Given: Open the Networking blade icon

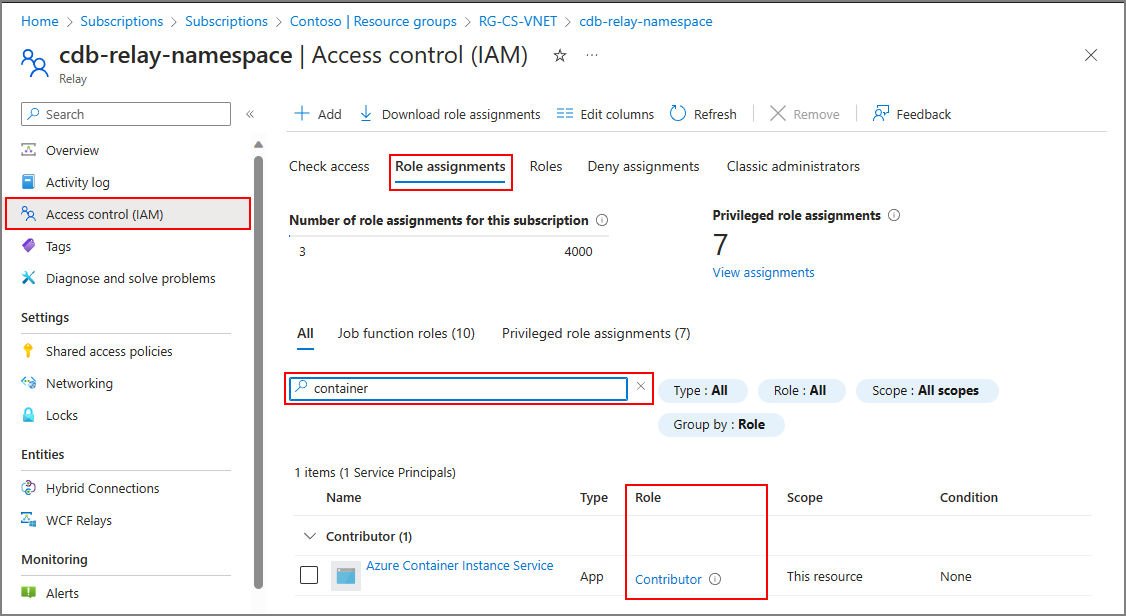Looking at the screenshot, I should (x=27, y=383).
